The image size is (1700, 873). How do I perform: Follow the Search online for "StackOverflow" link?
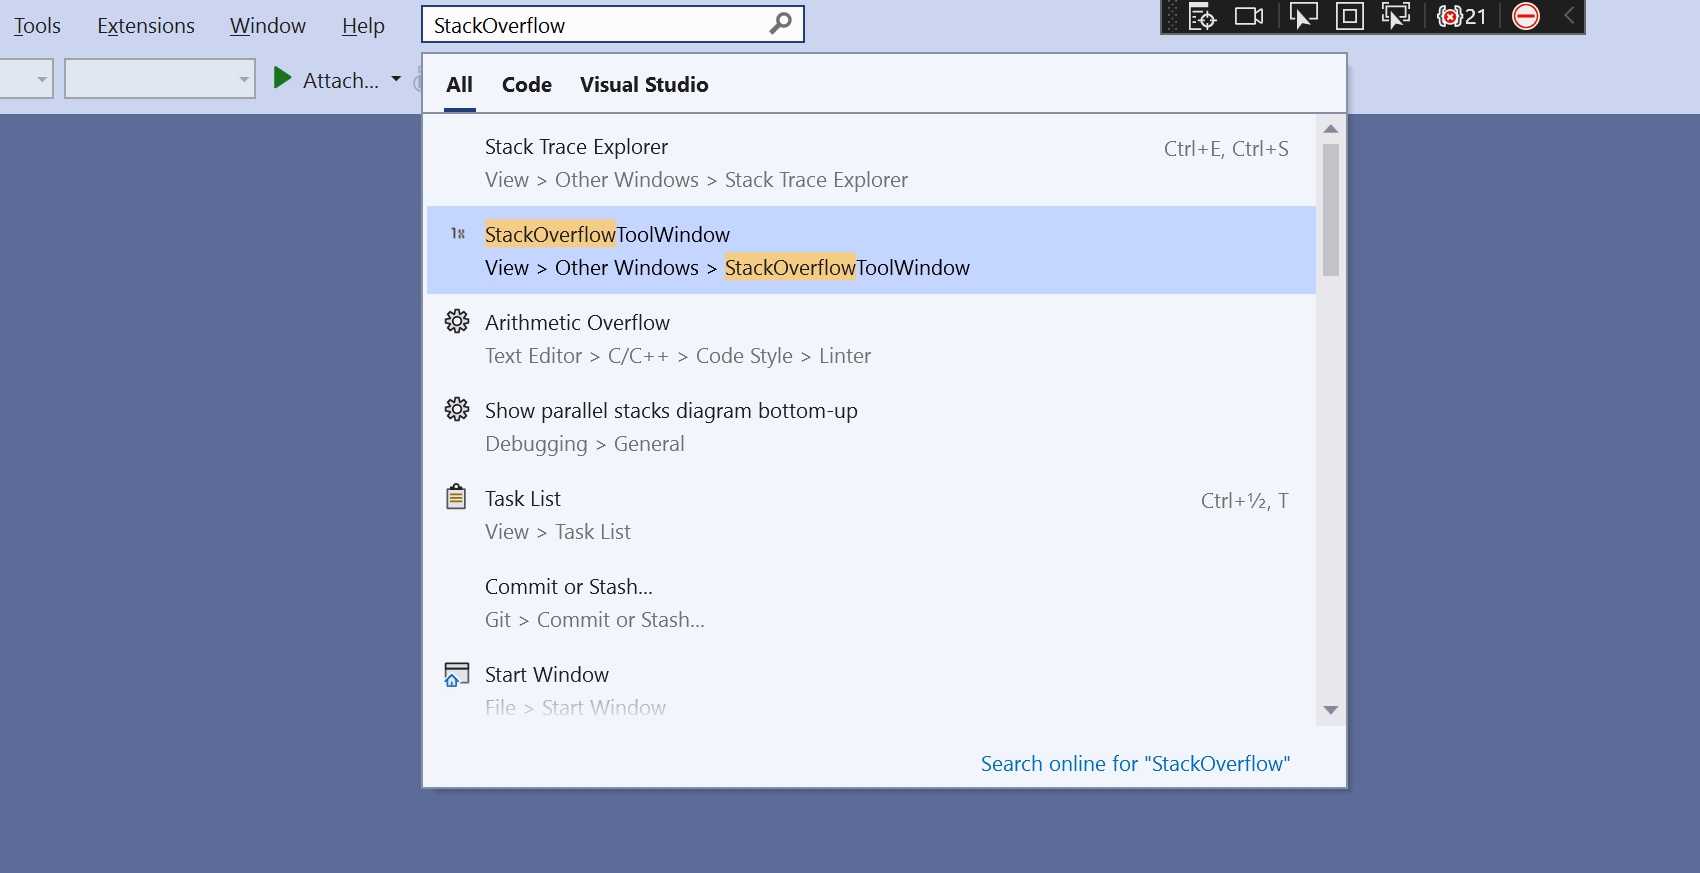[1135, 764]
